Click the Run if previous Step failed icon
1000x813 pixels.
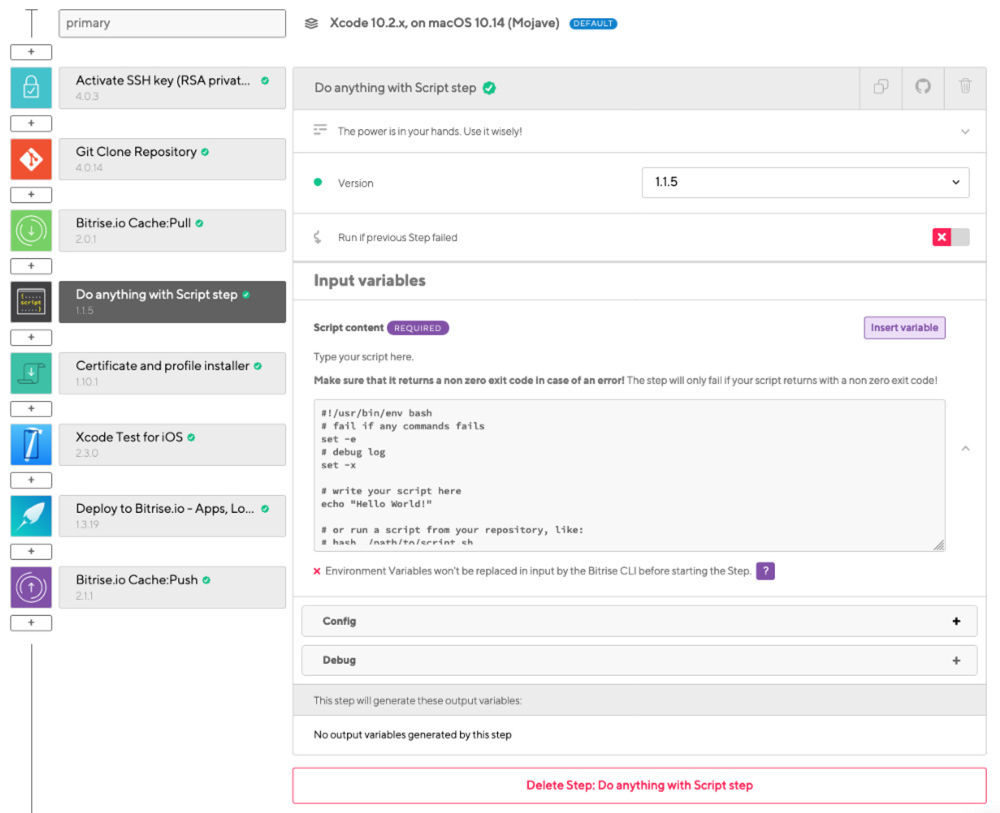(x=318, y=237)
